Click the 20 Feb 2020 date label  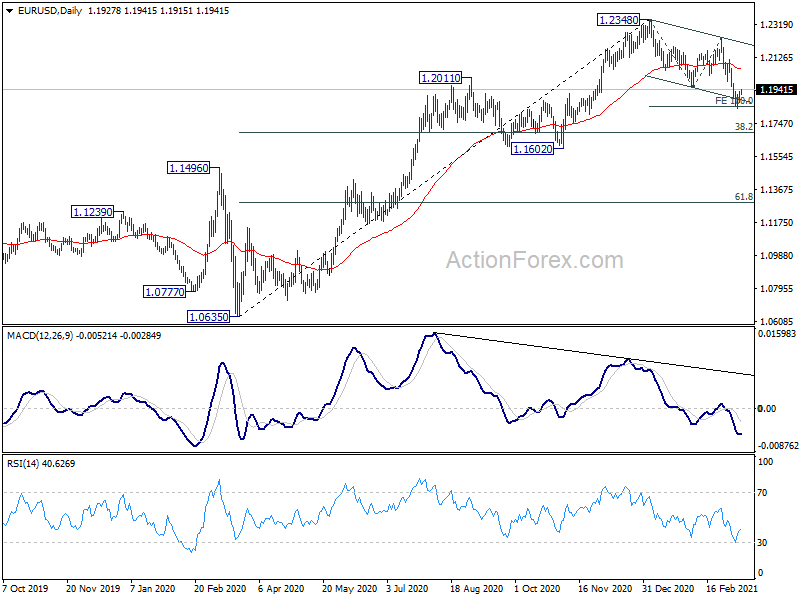point(220,588)
